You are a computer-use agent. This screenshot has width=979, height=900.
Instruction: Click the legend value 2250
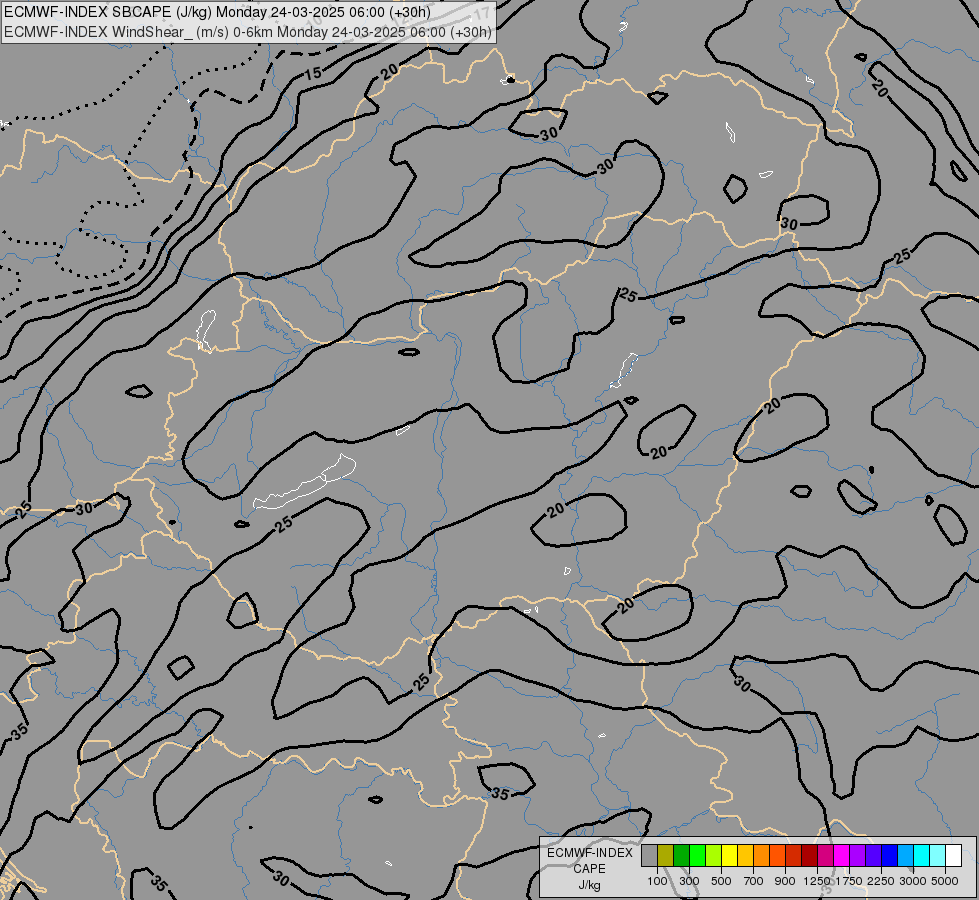tap(881, 881)
